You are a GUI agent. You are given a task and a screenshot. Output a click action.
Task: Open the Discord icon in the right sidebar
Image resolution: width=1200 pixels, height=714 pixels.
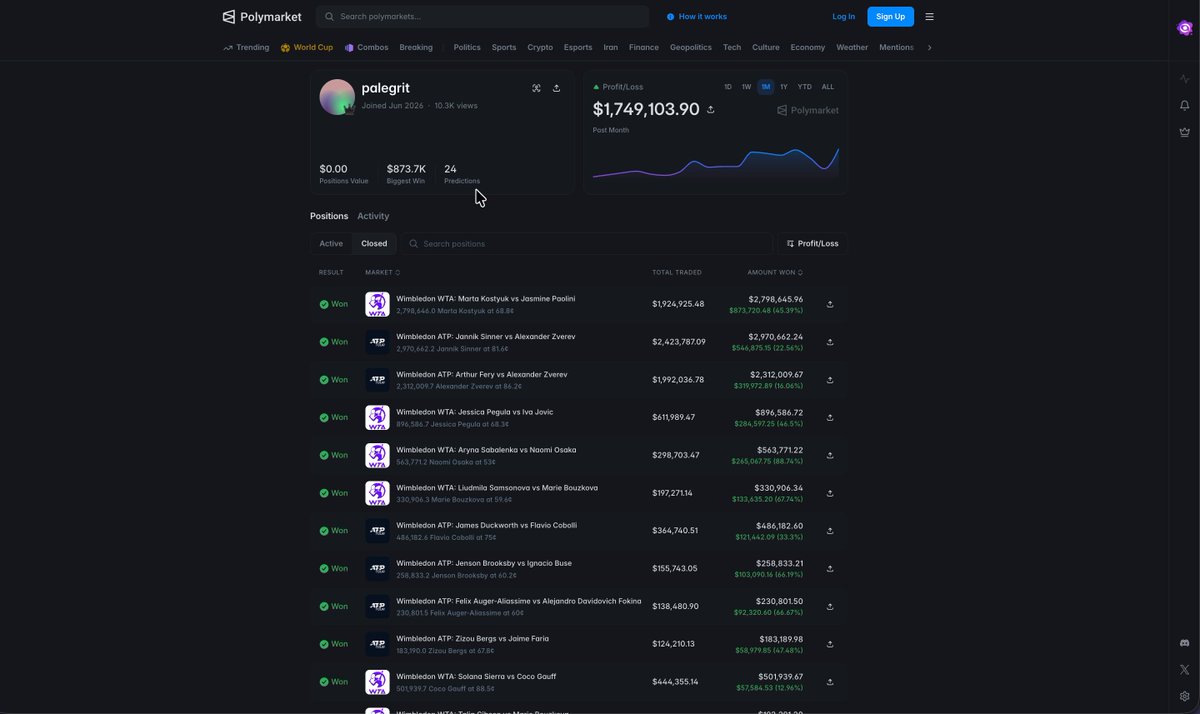click(x=1185, y=643)
